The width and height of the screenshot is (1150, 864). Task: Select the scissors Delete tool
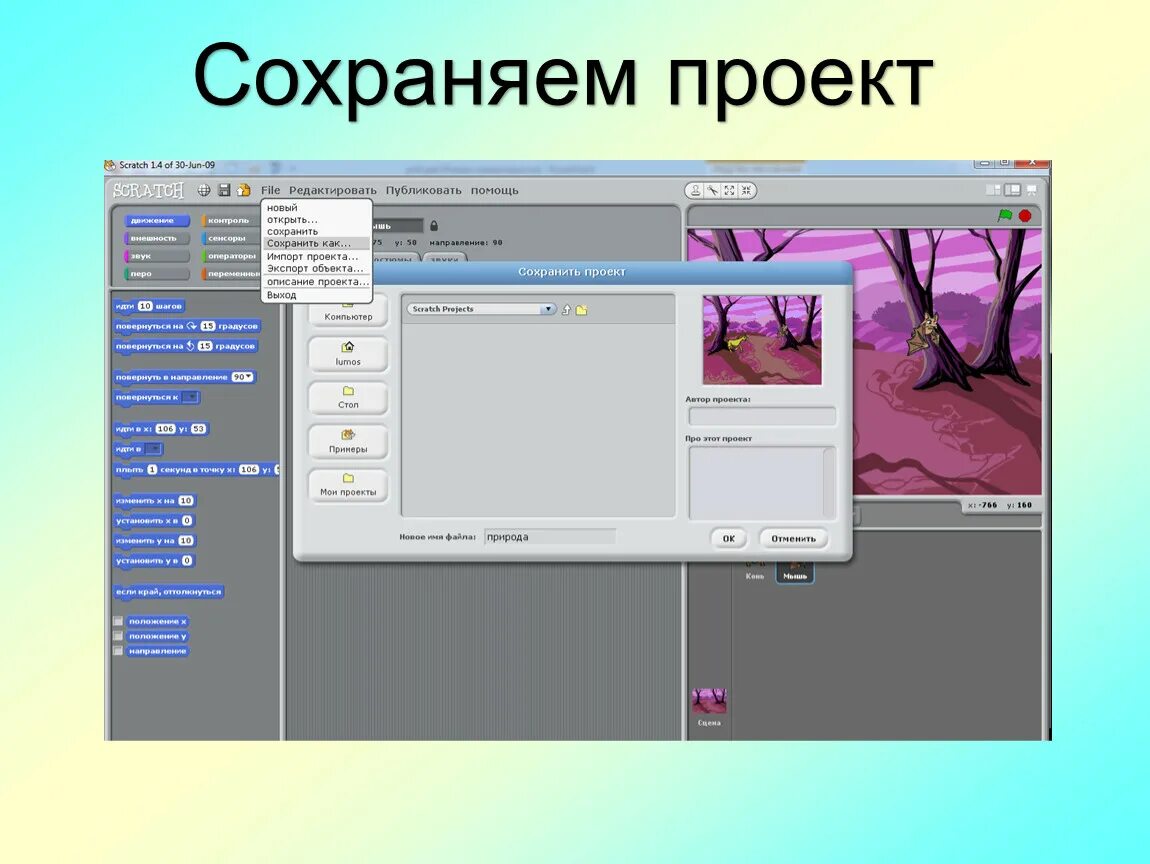(712, 191)
